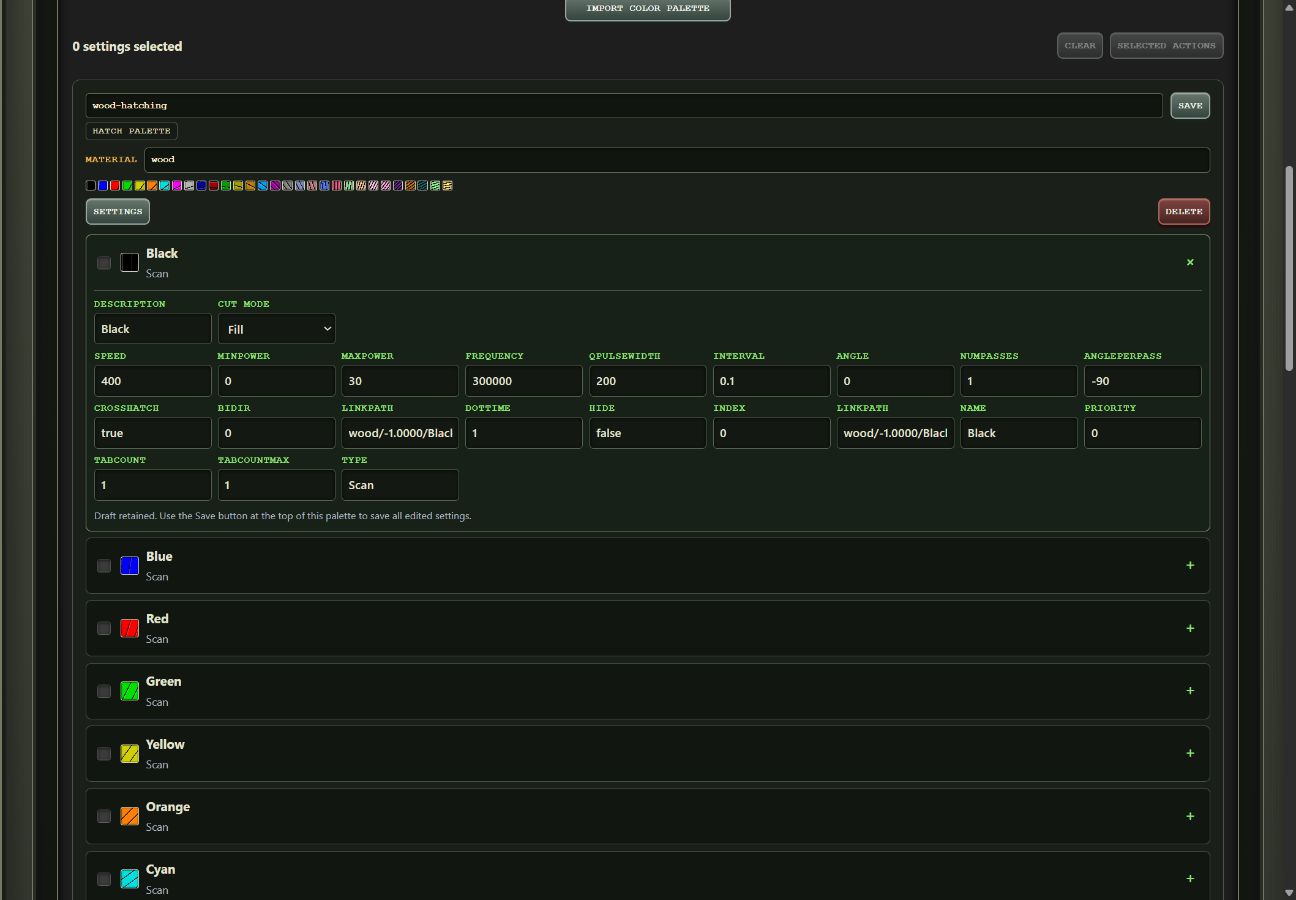Select the cyan swatch in the palette strip
The image size is (1296, 900).
(x=165, y=185)
